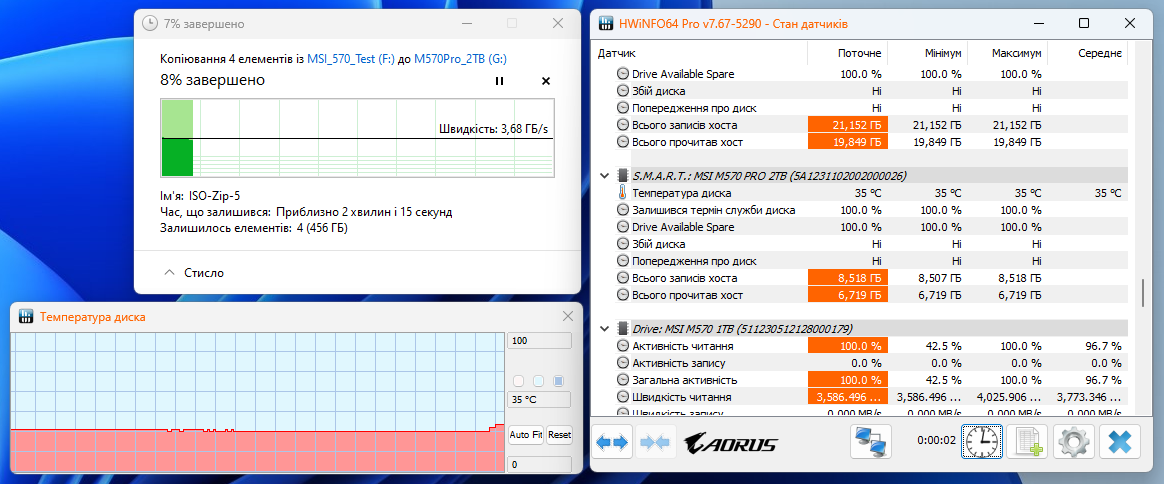Image resolution: width=1164 pixels, height=484 pixels.
Task: Reset the disk temperature graph
Action: (x=560, y=434)
